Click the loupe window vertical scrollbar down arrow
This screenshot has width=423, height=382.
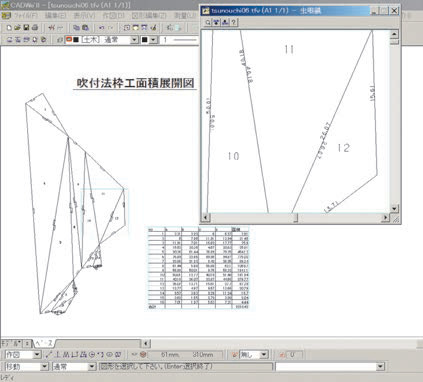pyautogui.click(x=394, y=209)
